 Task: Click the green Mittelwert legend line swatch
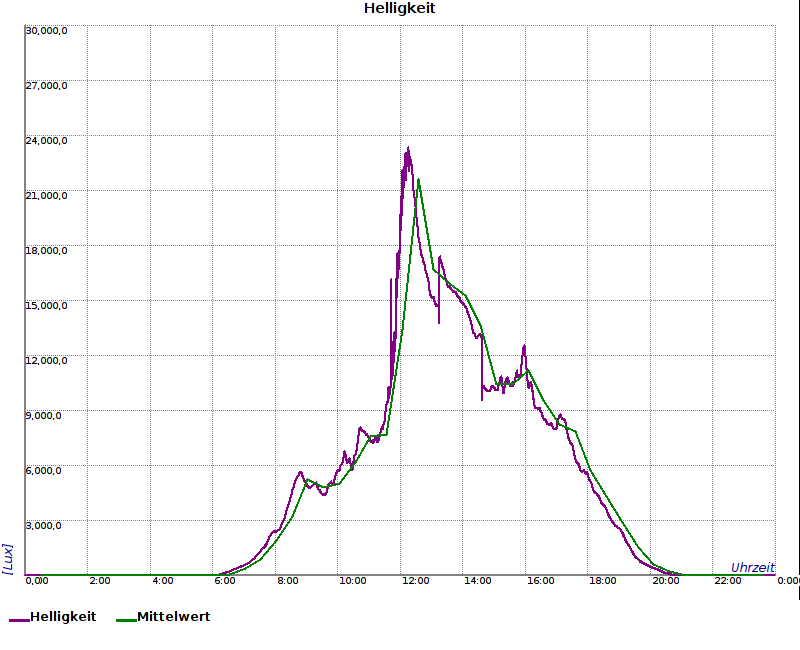[x=127, y=620]
